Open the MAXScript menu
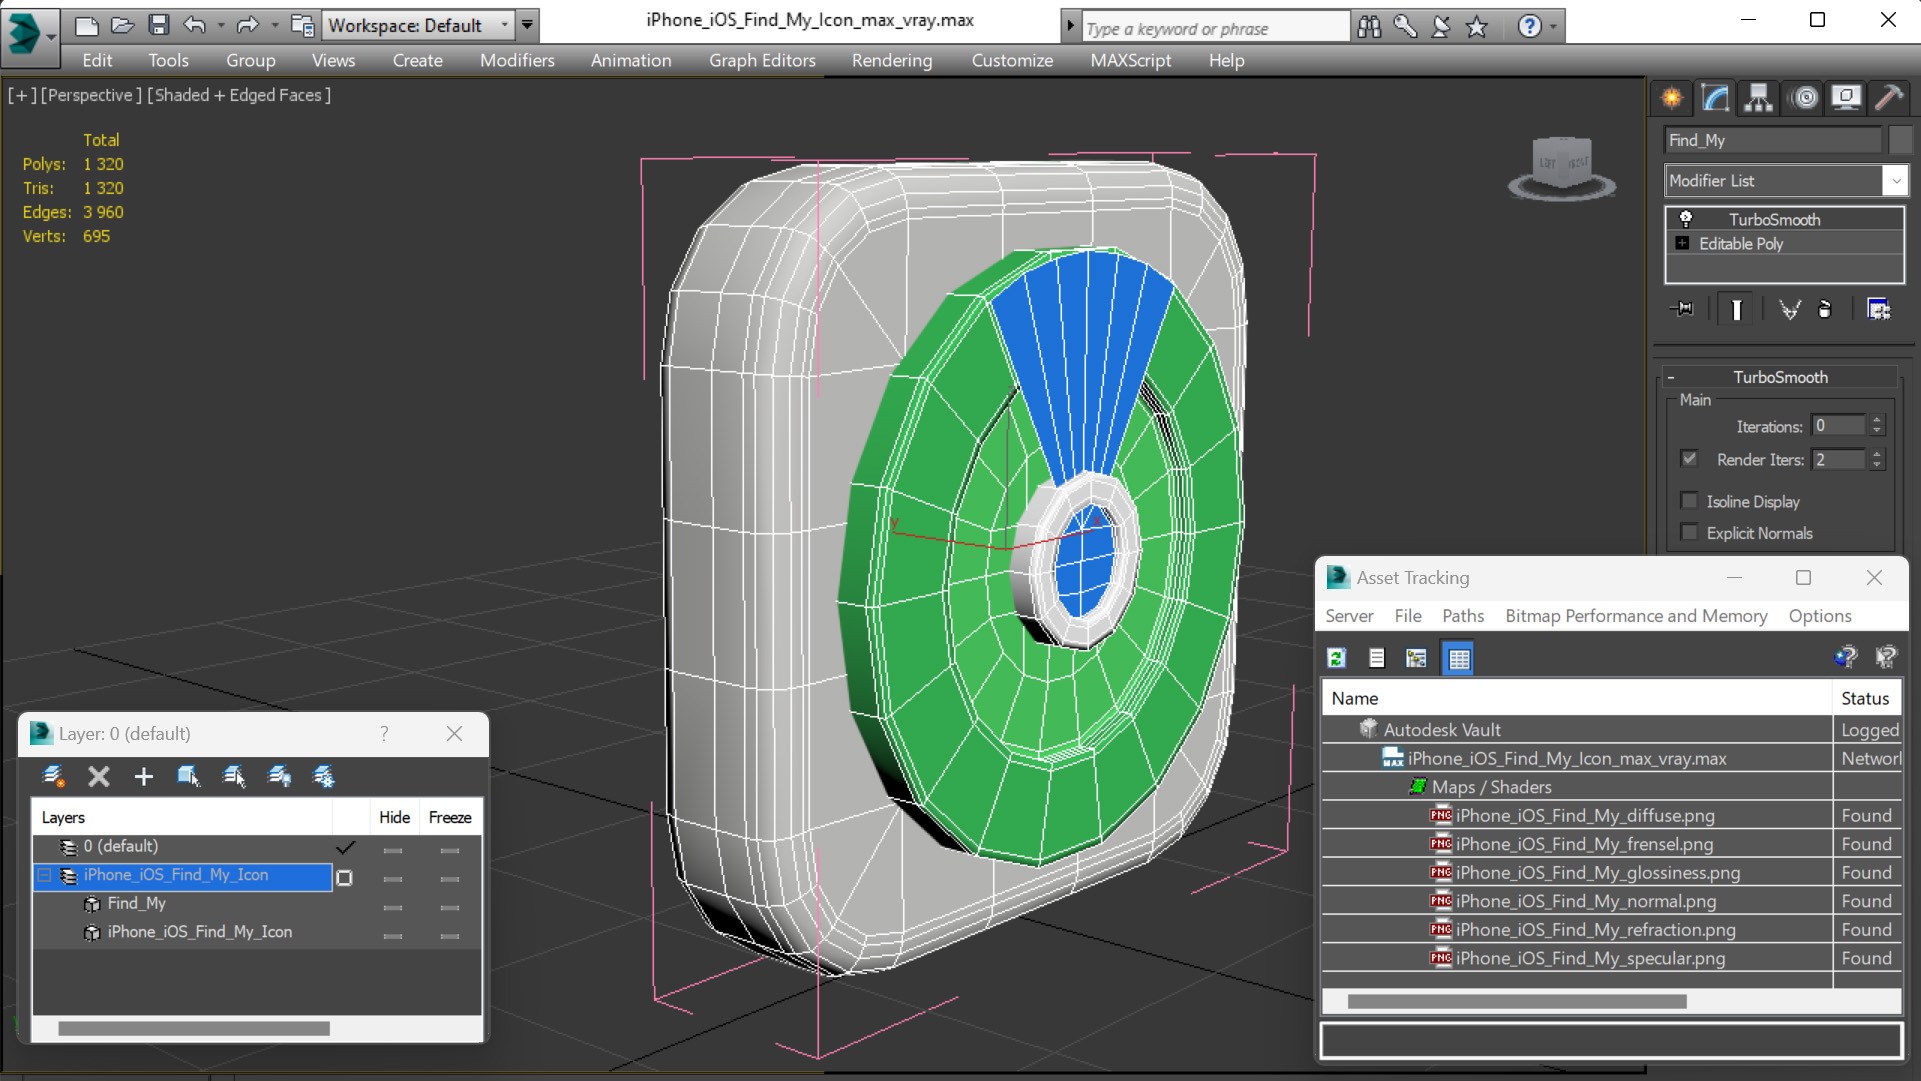Screen dimensions: 1921x1081 pyautogui.click(x=1131, y=60)
